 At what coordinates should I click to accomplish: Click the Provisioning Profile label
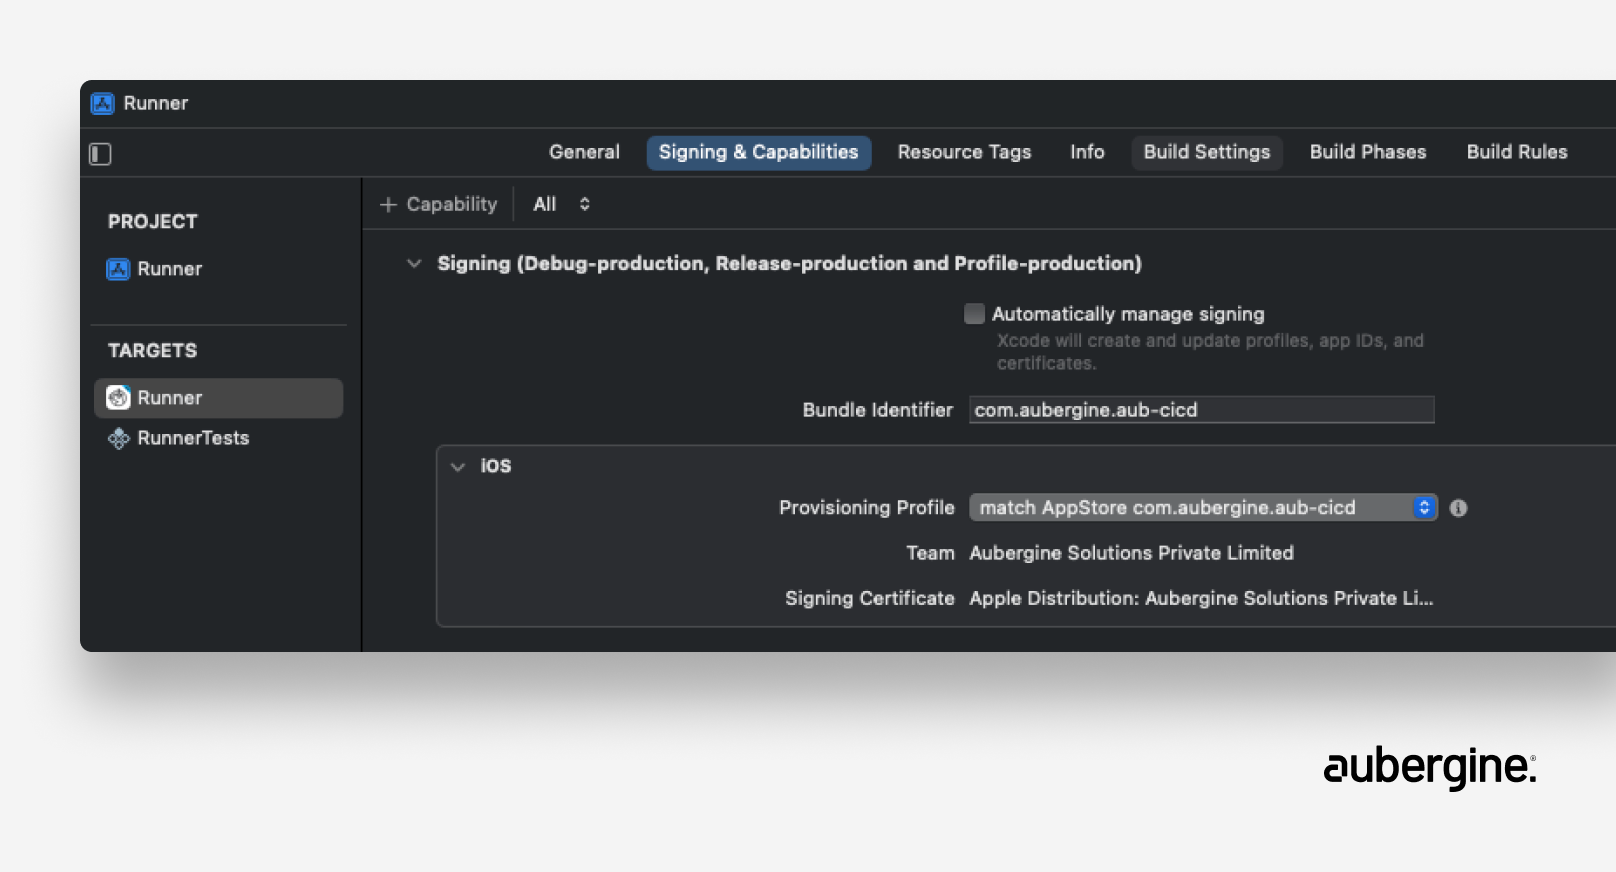(866, 508)
